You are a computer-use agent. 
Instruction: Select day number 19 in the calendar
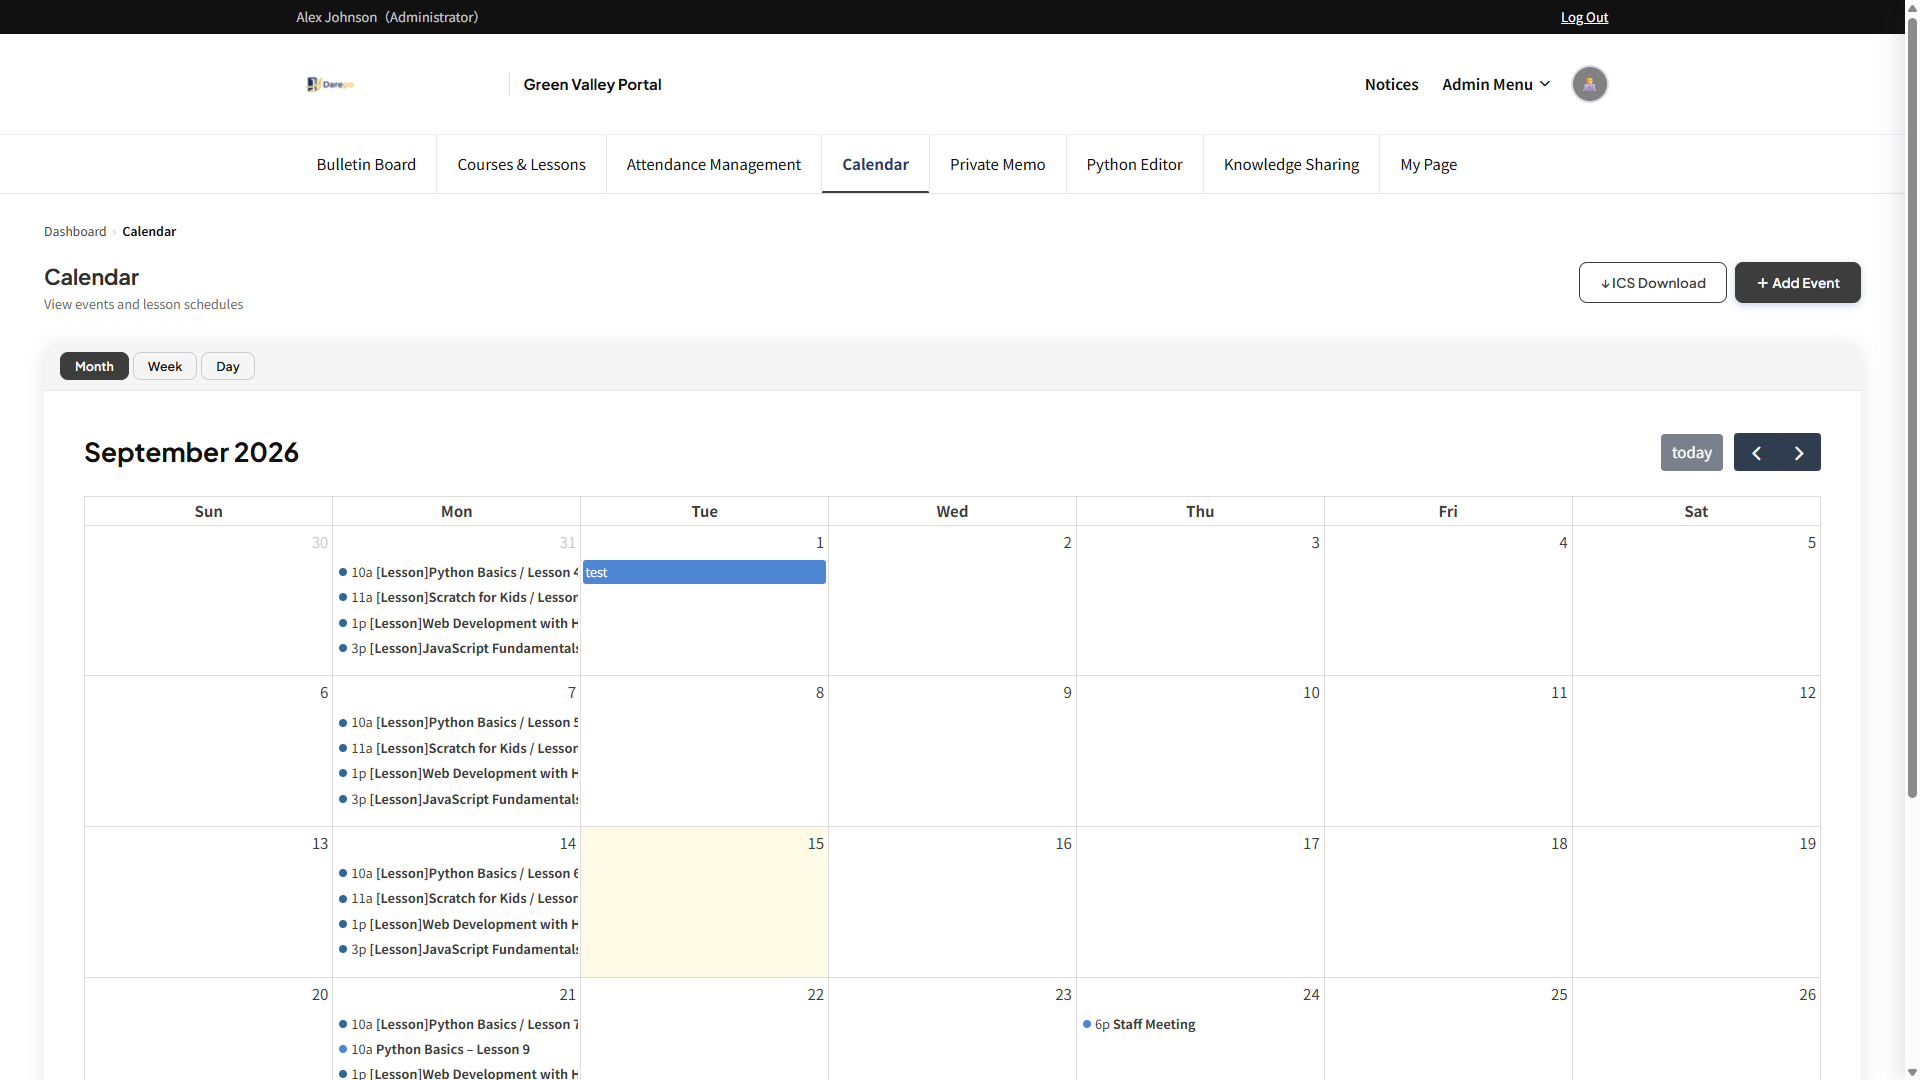pos(1807,843)
